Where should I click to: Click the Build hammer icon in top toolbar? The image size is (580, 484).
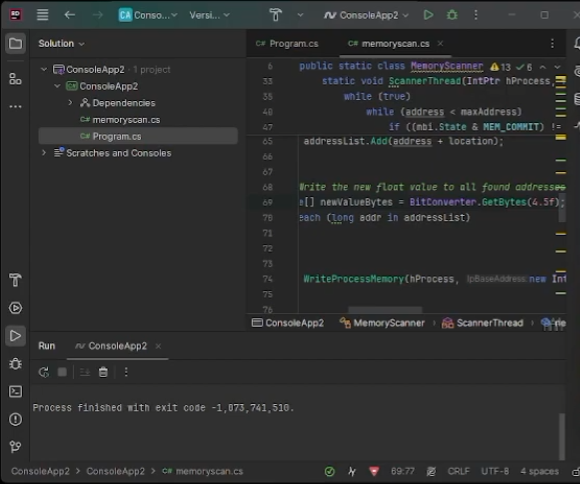(x=275, y=15)
